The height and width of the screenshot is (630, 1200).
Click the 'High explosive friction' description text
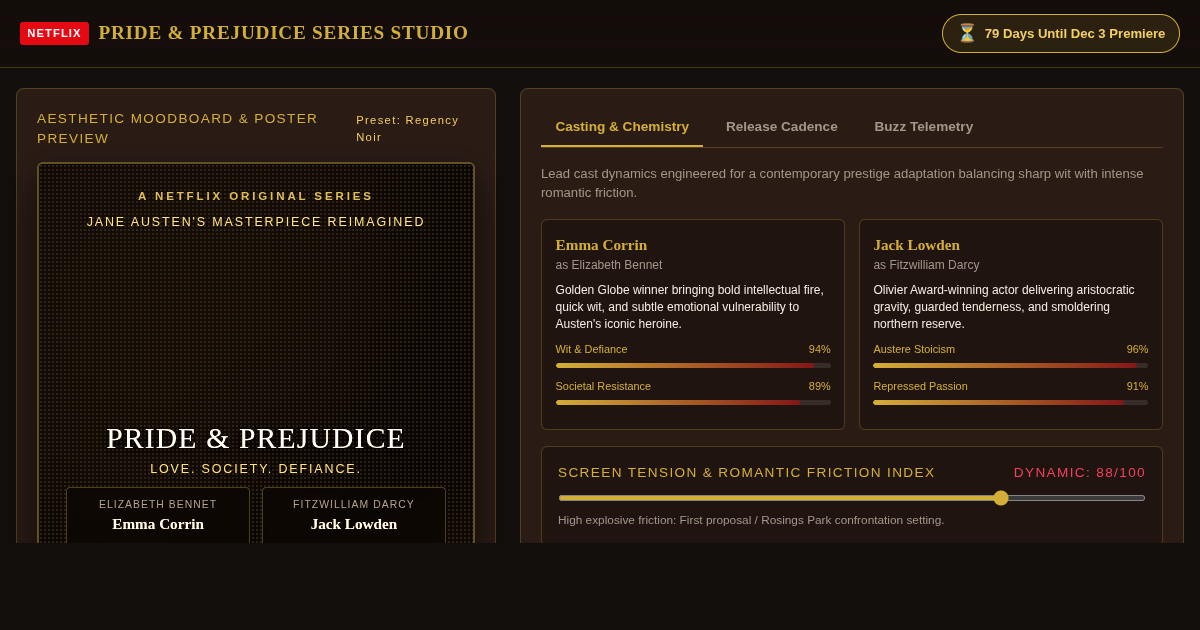coord(751,520)
